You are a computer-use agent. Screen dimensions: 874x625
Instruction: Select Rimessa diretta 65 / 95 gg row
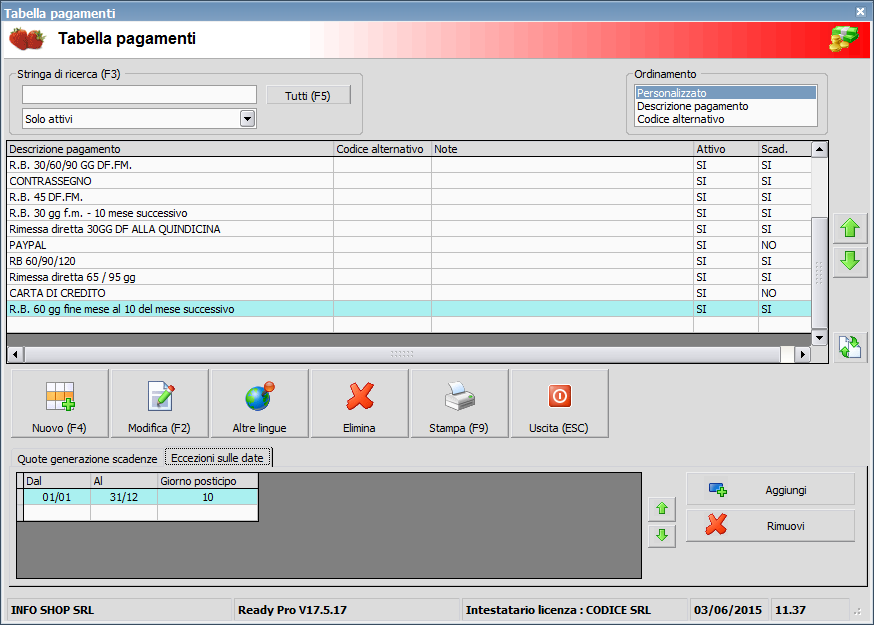click(409, 277)
